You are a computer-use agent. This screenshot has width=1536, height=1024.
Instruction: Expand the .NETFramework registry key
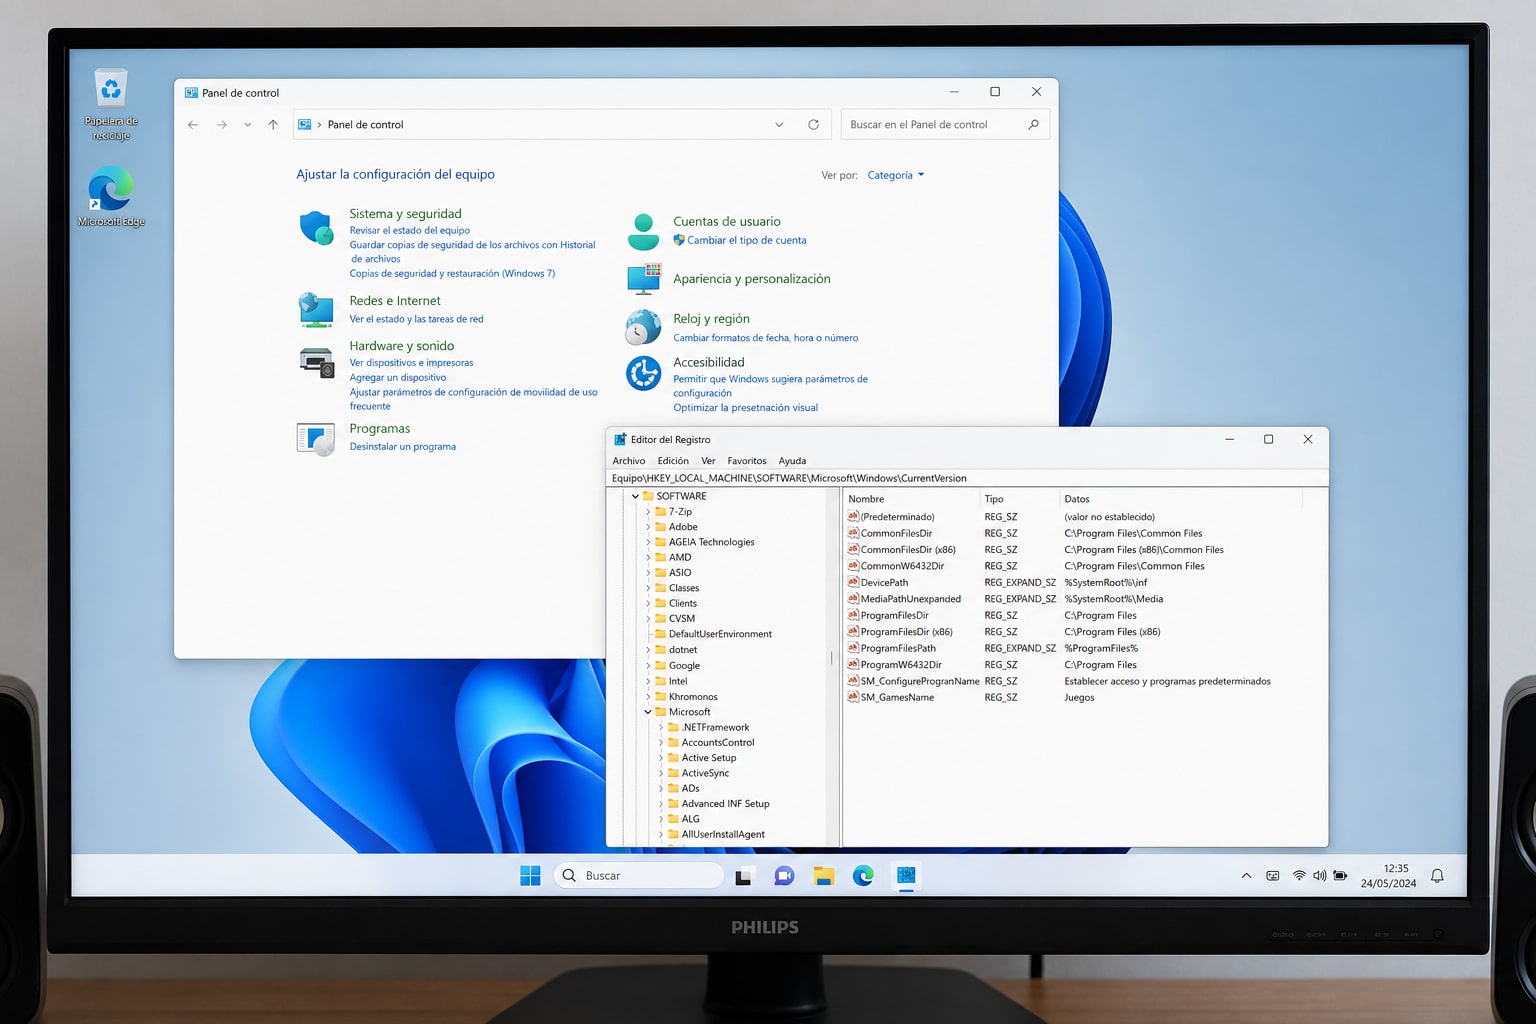[x=661, y=727]
